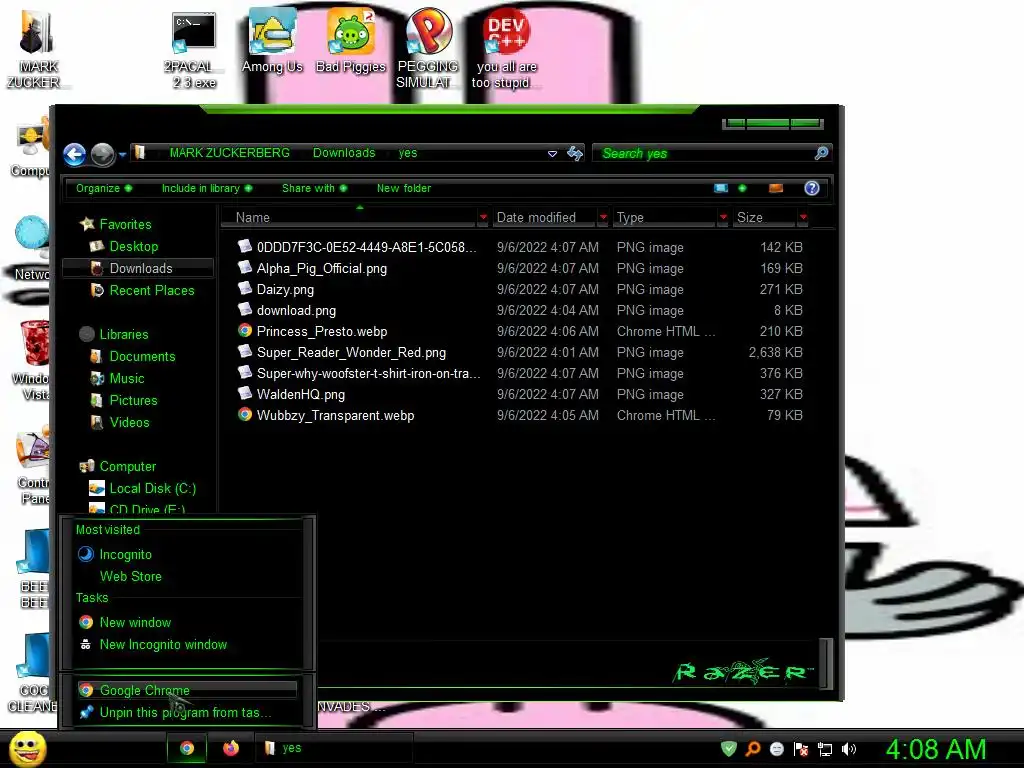The width and height of the screenshot is (1024, 768).
Task: Click the Chrome icon of Princess_Presto.webp
Action: click(x=245, y=330)
